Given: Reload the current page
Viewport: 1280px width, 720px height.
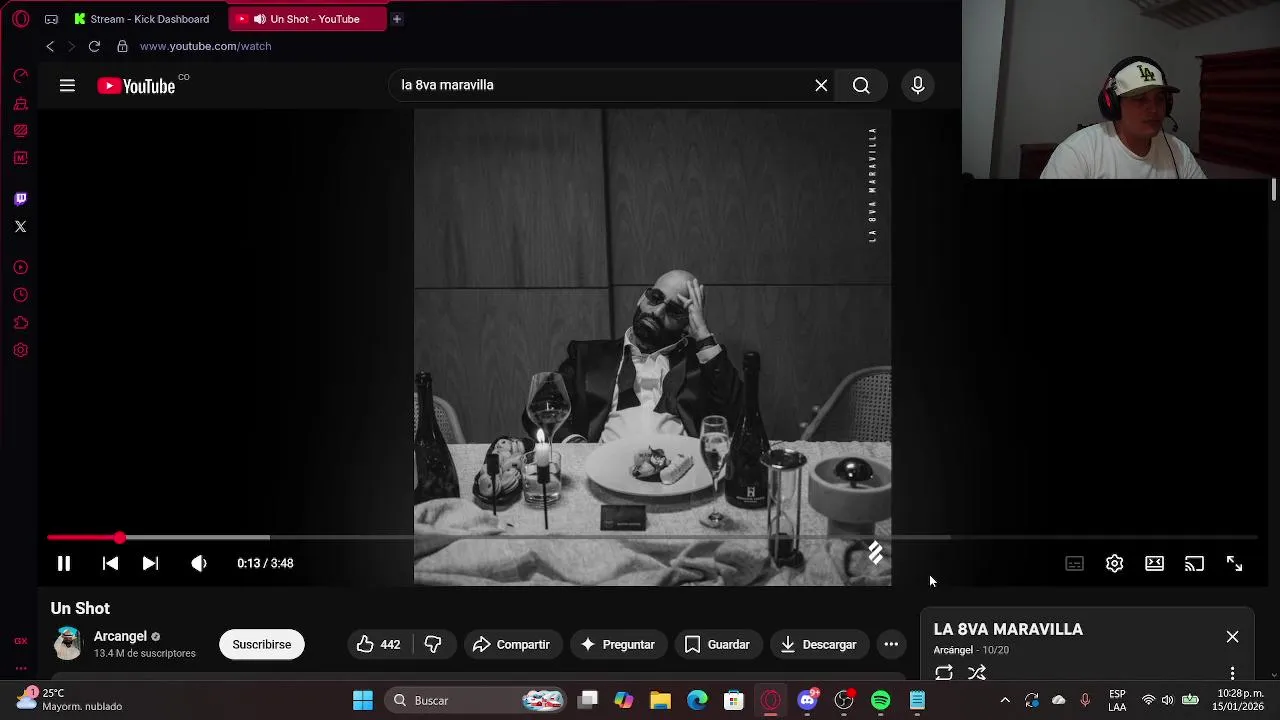Looking at the screenshot, I should [94, 46].
